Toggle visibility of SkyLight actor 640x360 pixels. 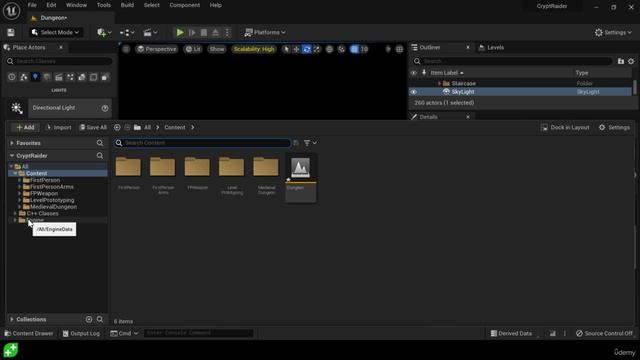(x=413, y=92)
